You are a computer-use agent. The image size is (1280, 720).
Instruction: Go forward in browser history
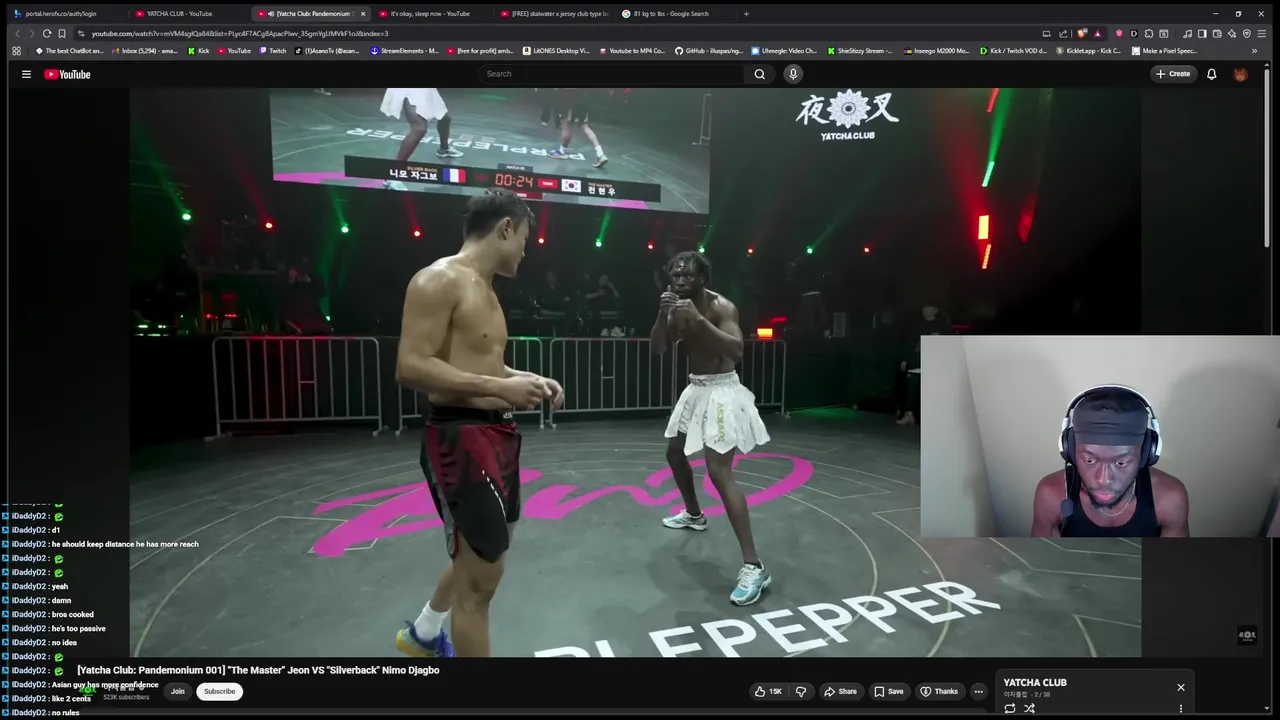coord(31,33)
